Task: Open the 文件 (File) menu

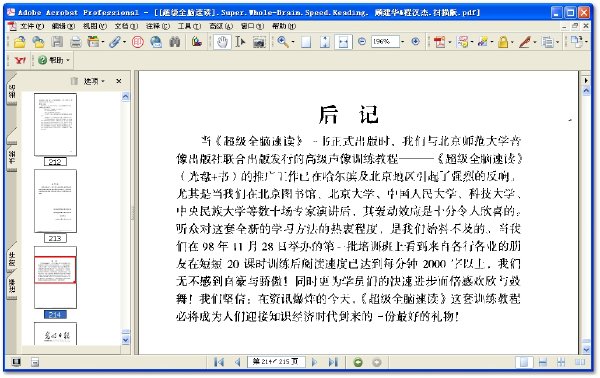Action: (x=32, y=26)
